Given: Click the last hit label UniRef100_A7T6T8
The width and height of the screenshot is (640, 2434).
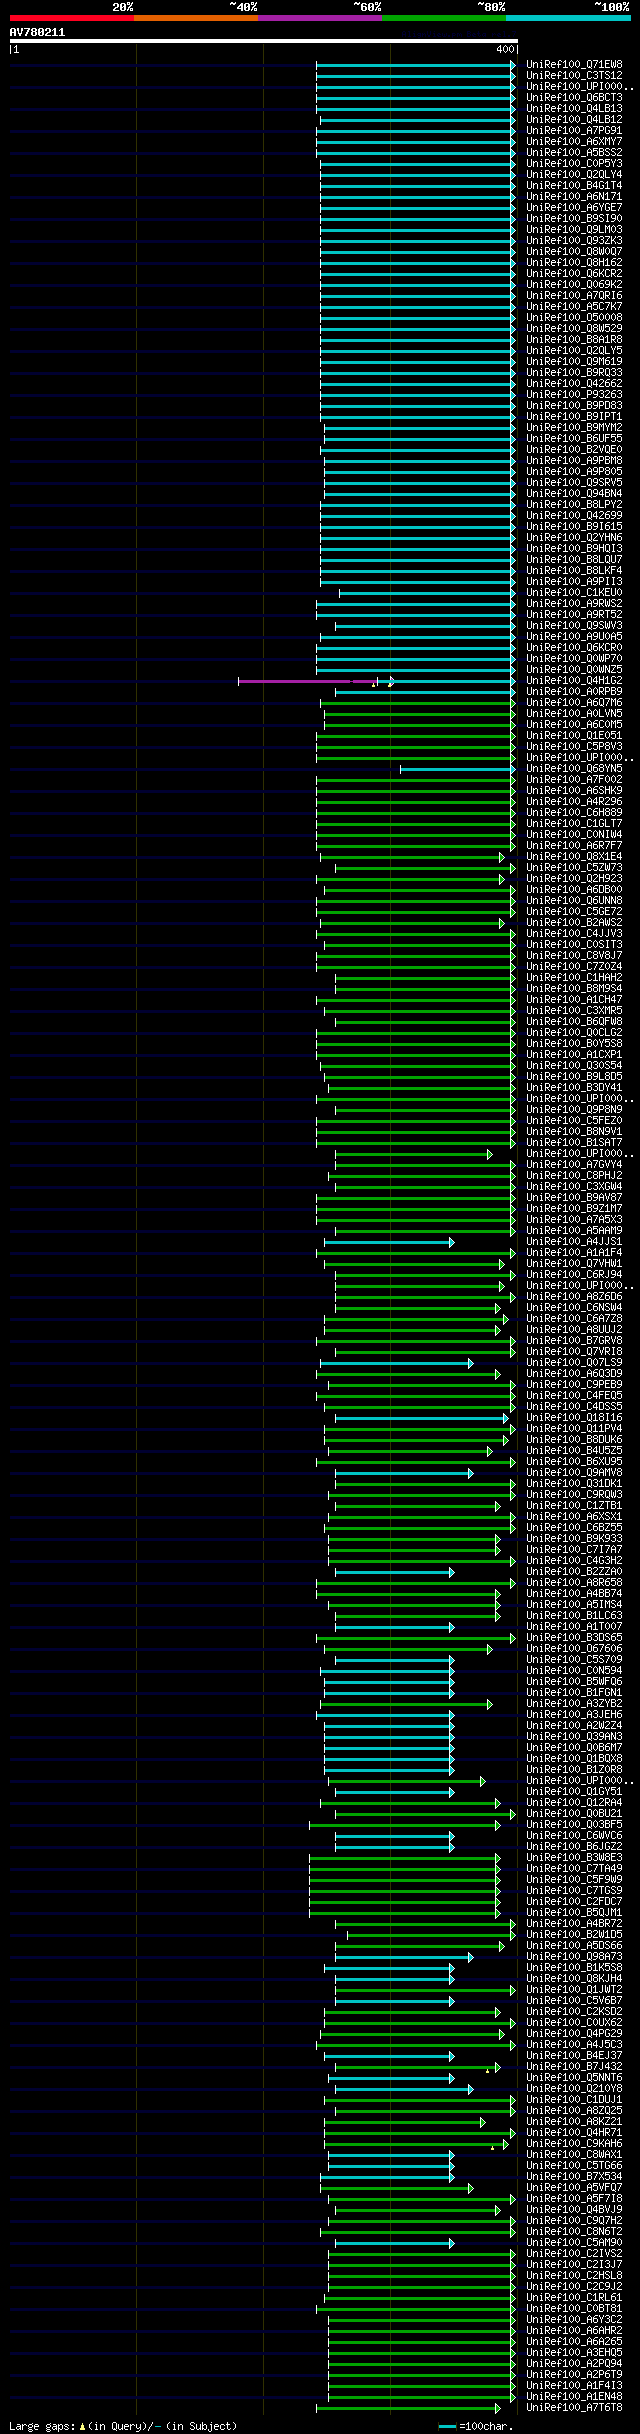Looking at the screenshot, I should [x=574, y=2408].
